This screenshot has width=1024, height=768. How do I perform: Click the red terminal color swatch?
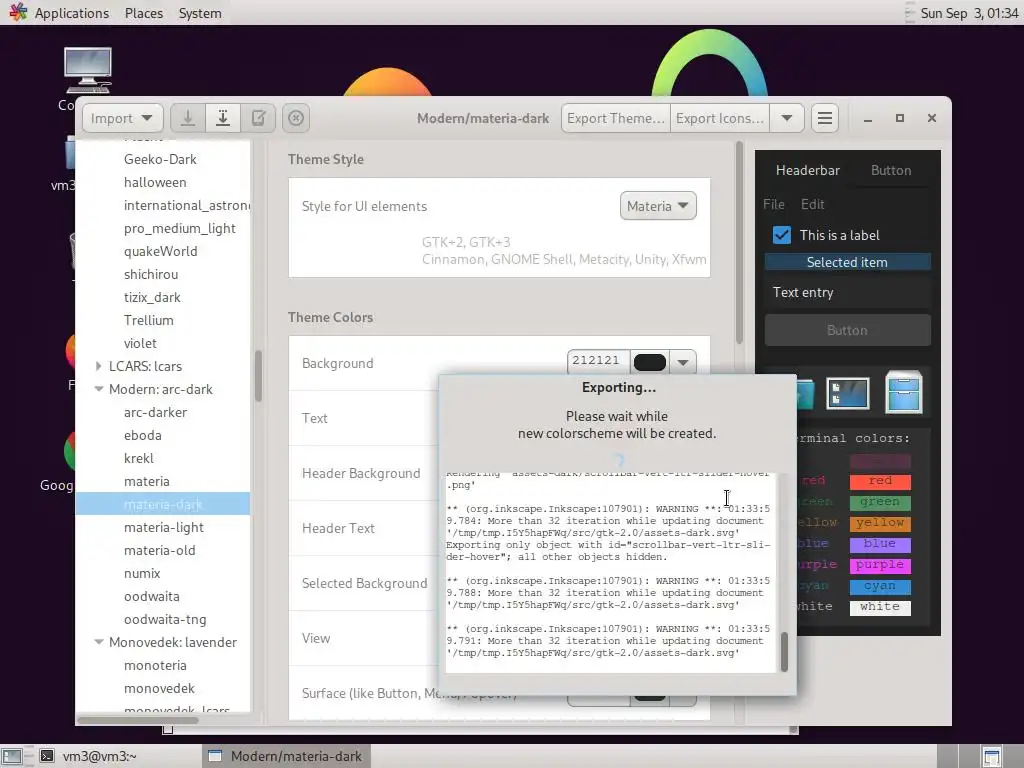click(x=880, y=481)
